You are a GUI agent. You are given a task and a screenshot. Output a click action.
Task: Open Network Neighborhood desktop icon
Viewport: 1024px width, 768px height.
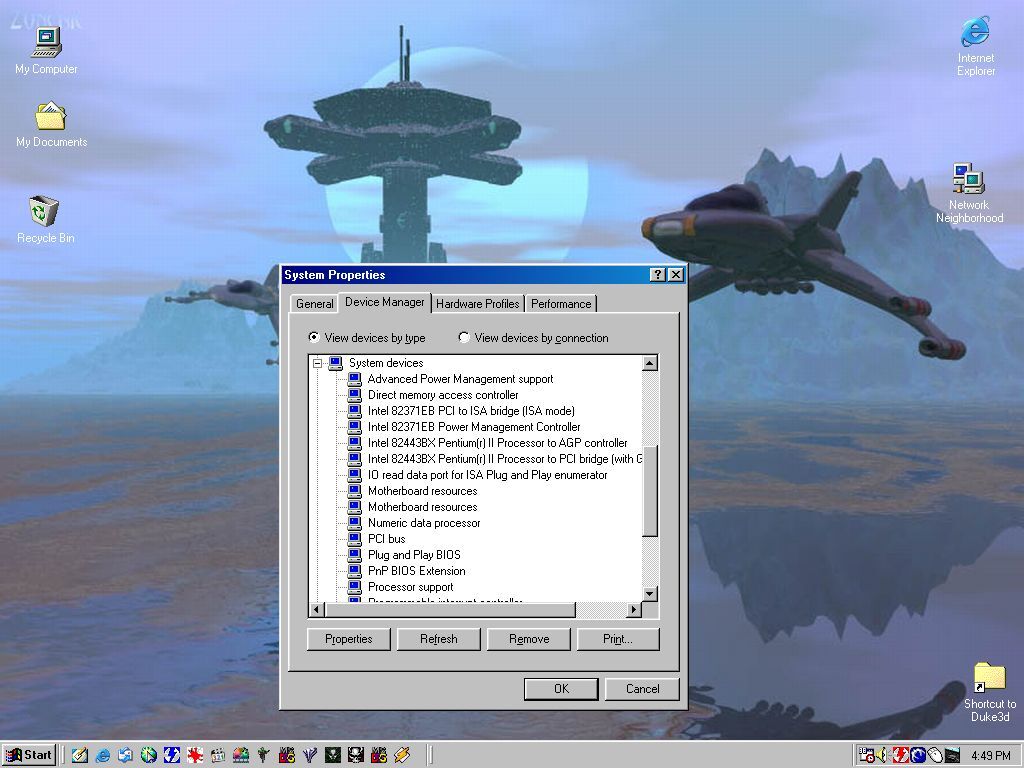(968, 180)
